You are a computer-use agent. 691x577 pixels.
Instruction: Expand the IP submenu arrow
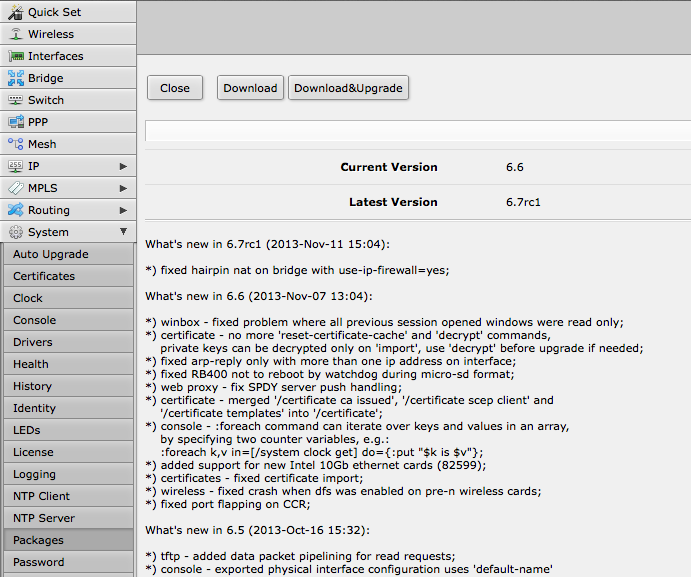point(123,166)
